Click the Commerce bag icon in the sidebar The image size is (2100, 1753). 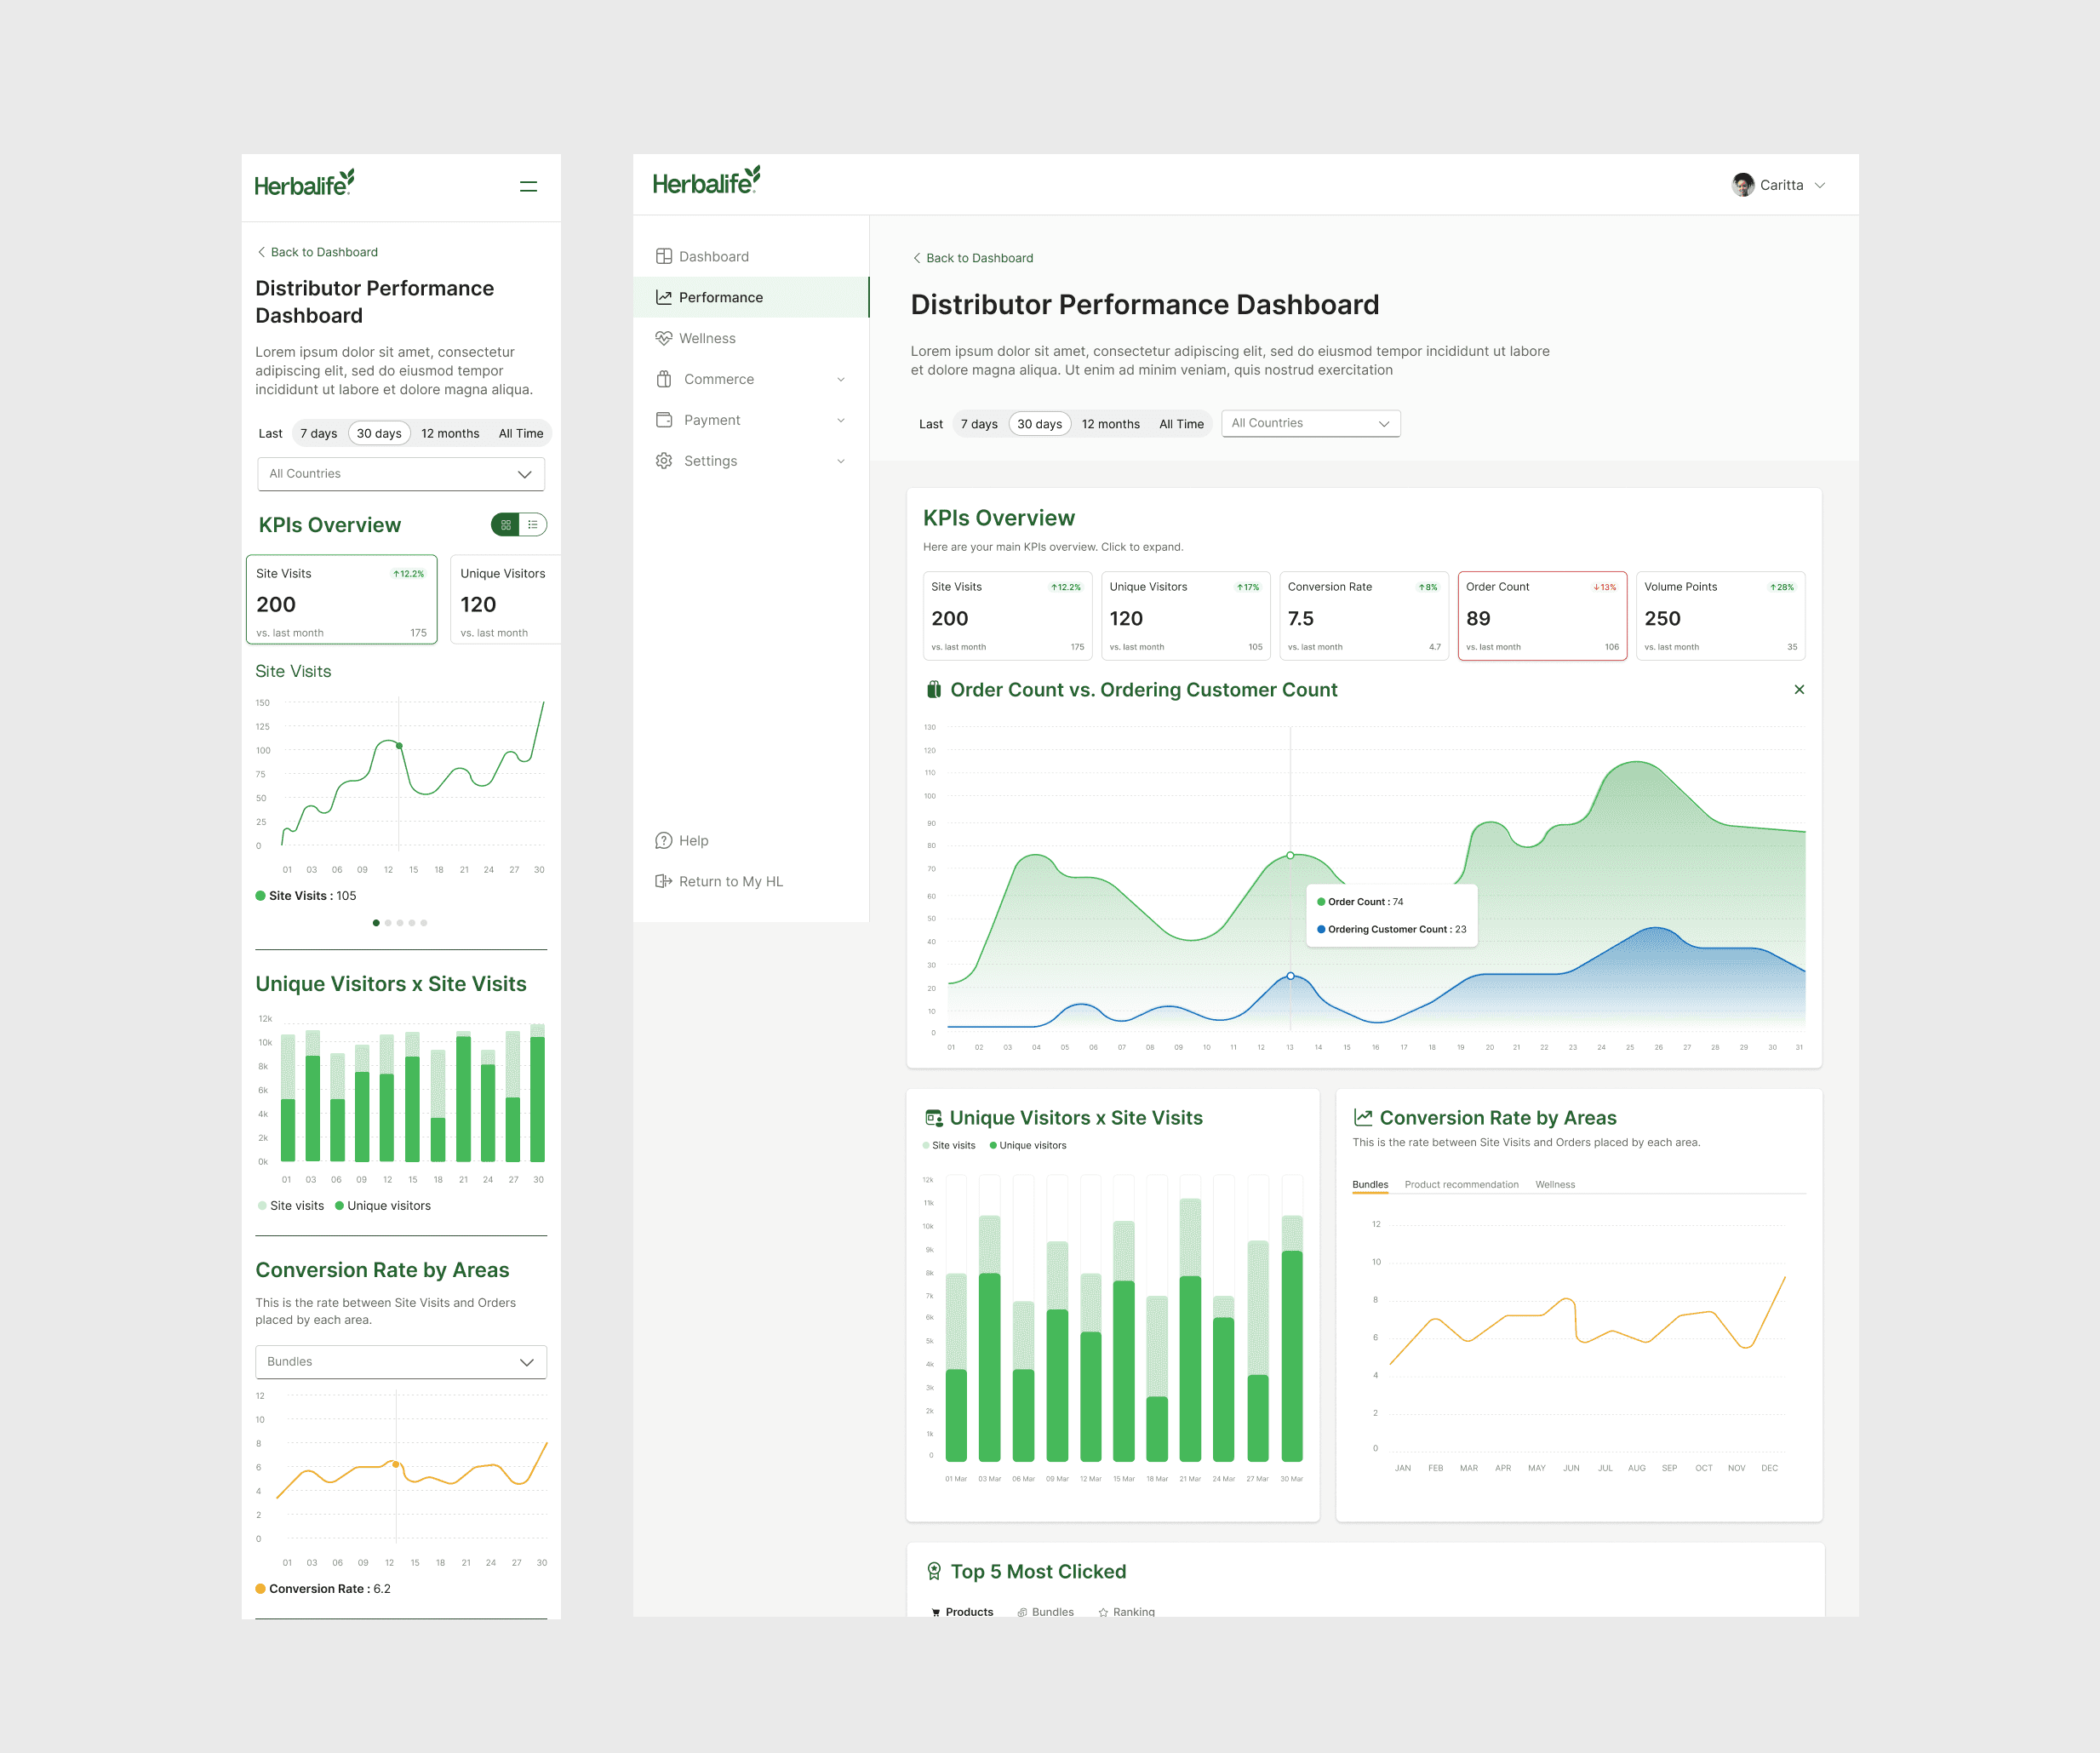click(663, 379)
